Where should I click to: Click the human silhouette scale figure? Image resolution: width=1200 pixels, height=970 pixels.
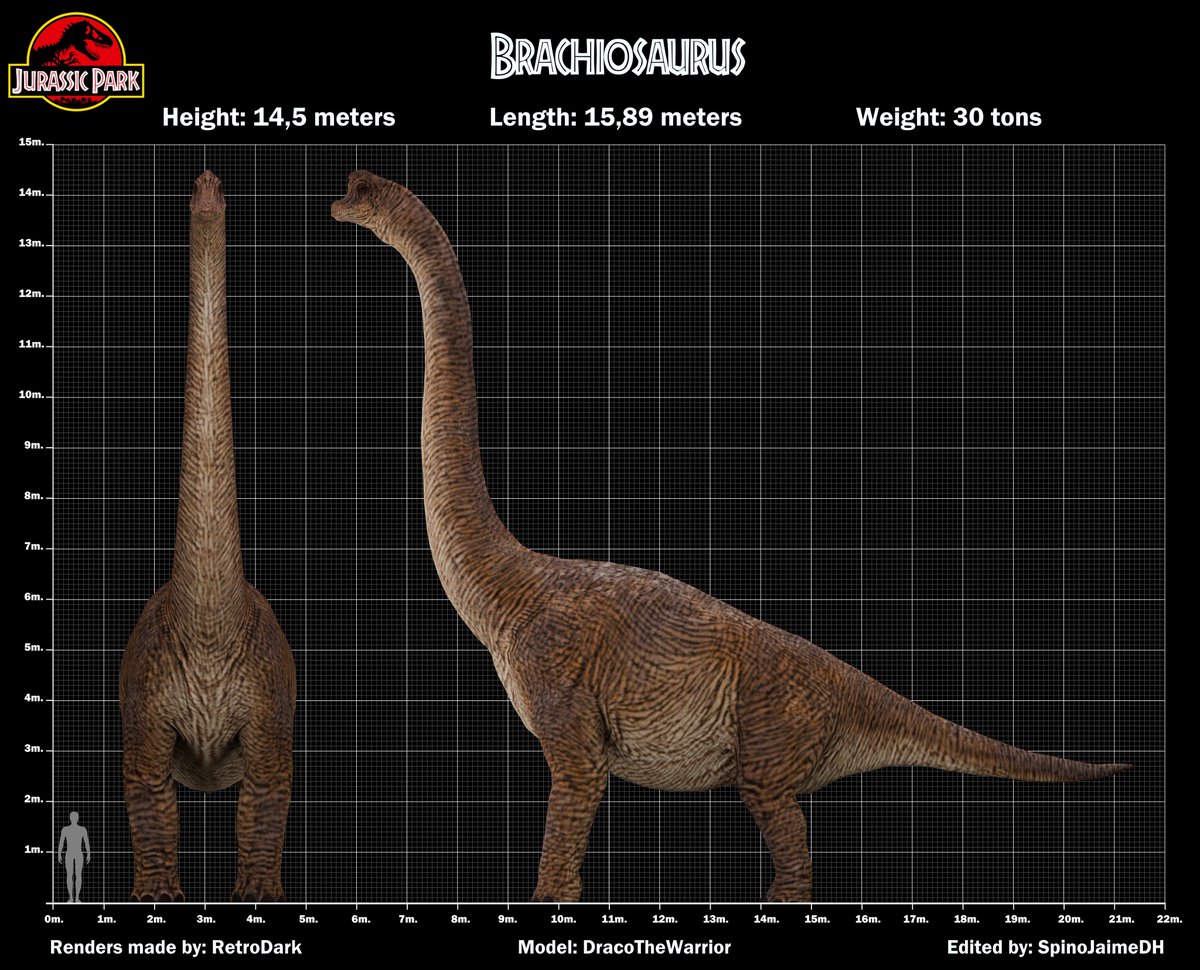point(74,857)
